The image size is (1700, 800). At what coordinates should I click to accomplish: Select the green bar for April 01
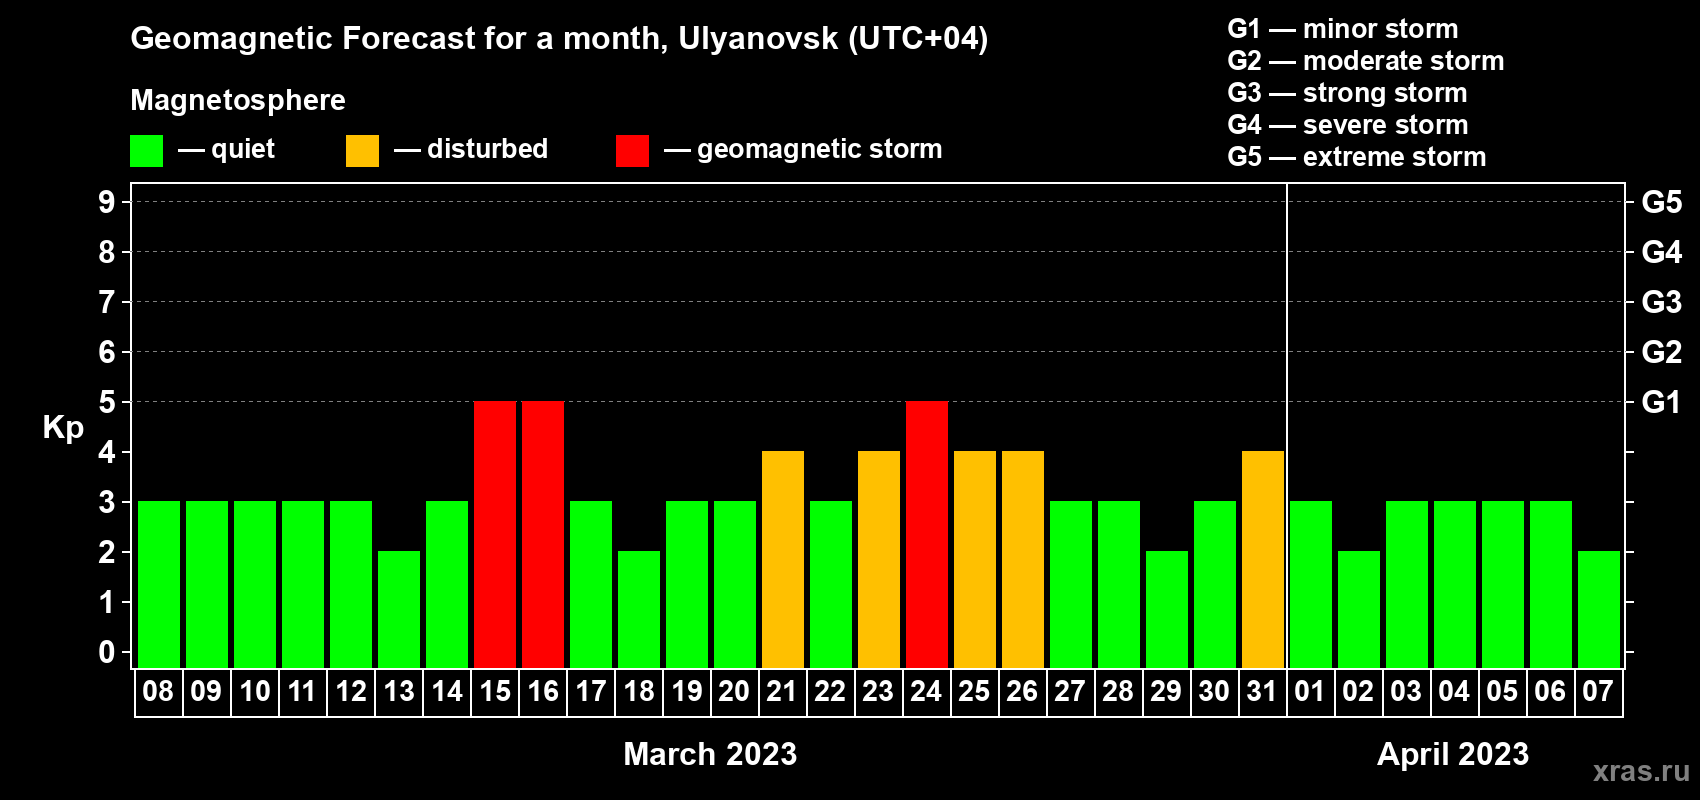click(x=1311, y=585)
